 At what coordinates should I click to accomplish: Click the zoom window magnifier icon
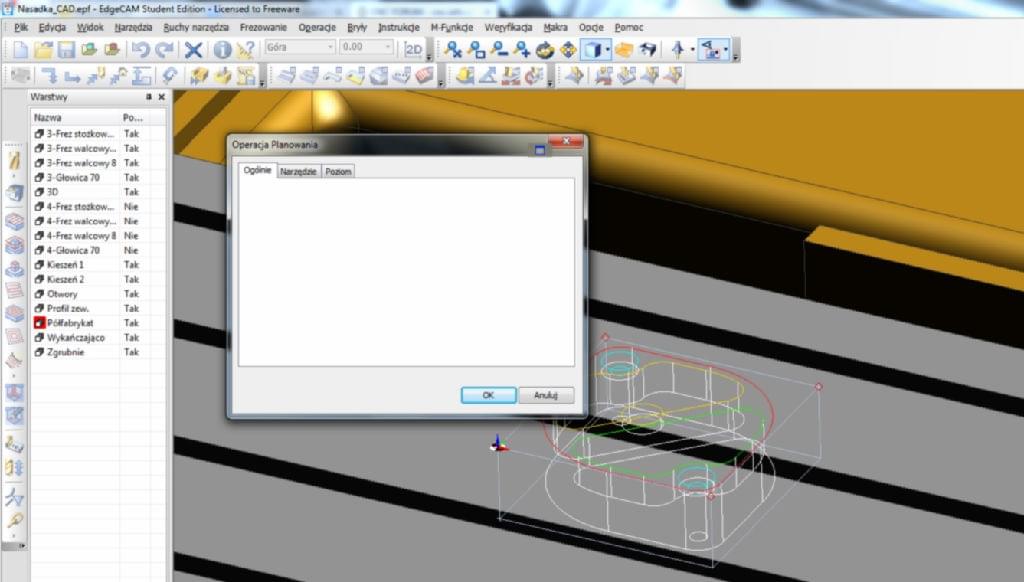(x=477, y=50)
